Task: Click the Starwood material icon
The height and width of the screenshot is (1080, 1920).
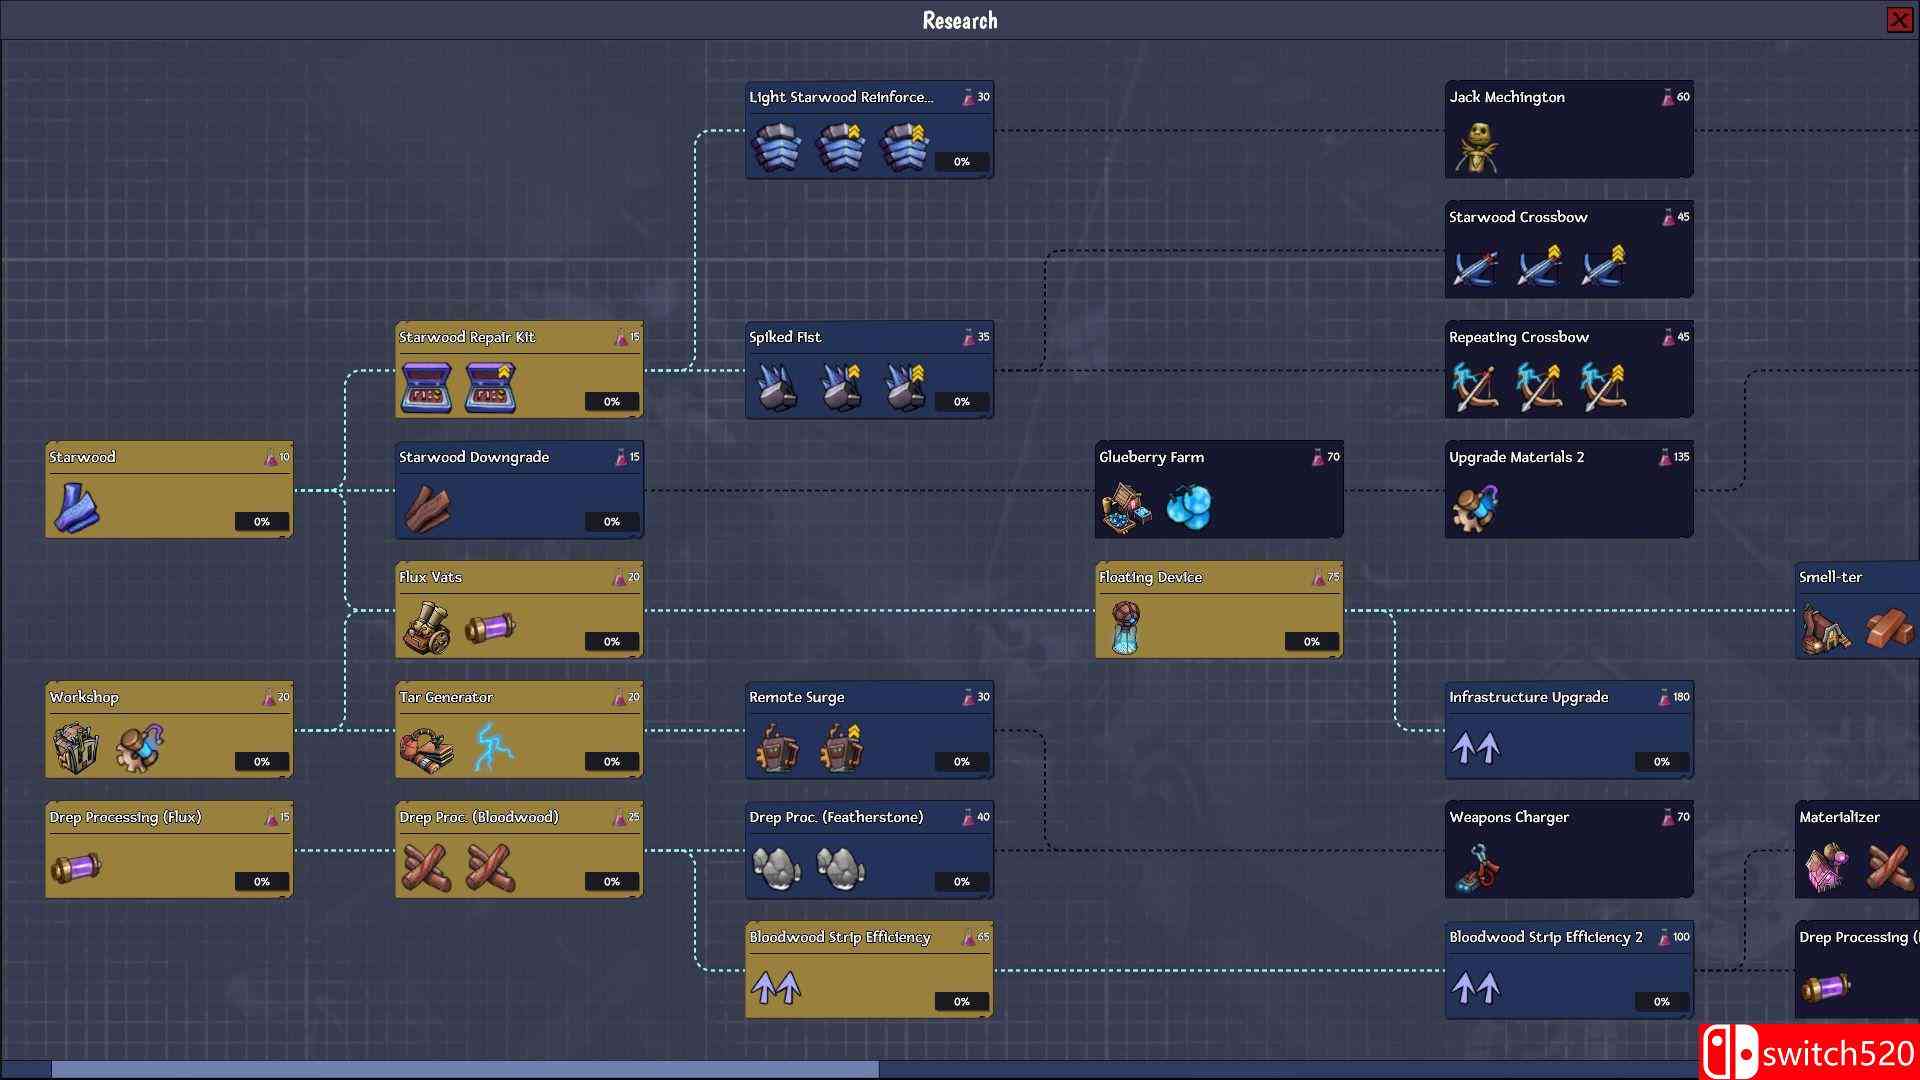Action: [x=77, y=507]
